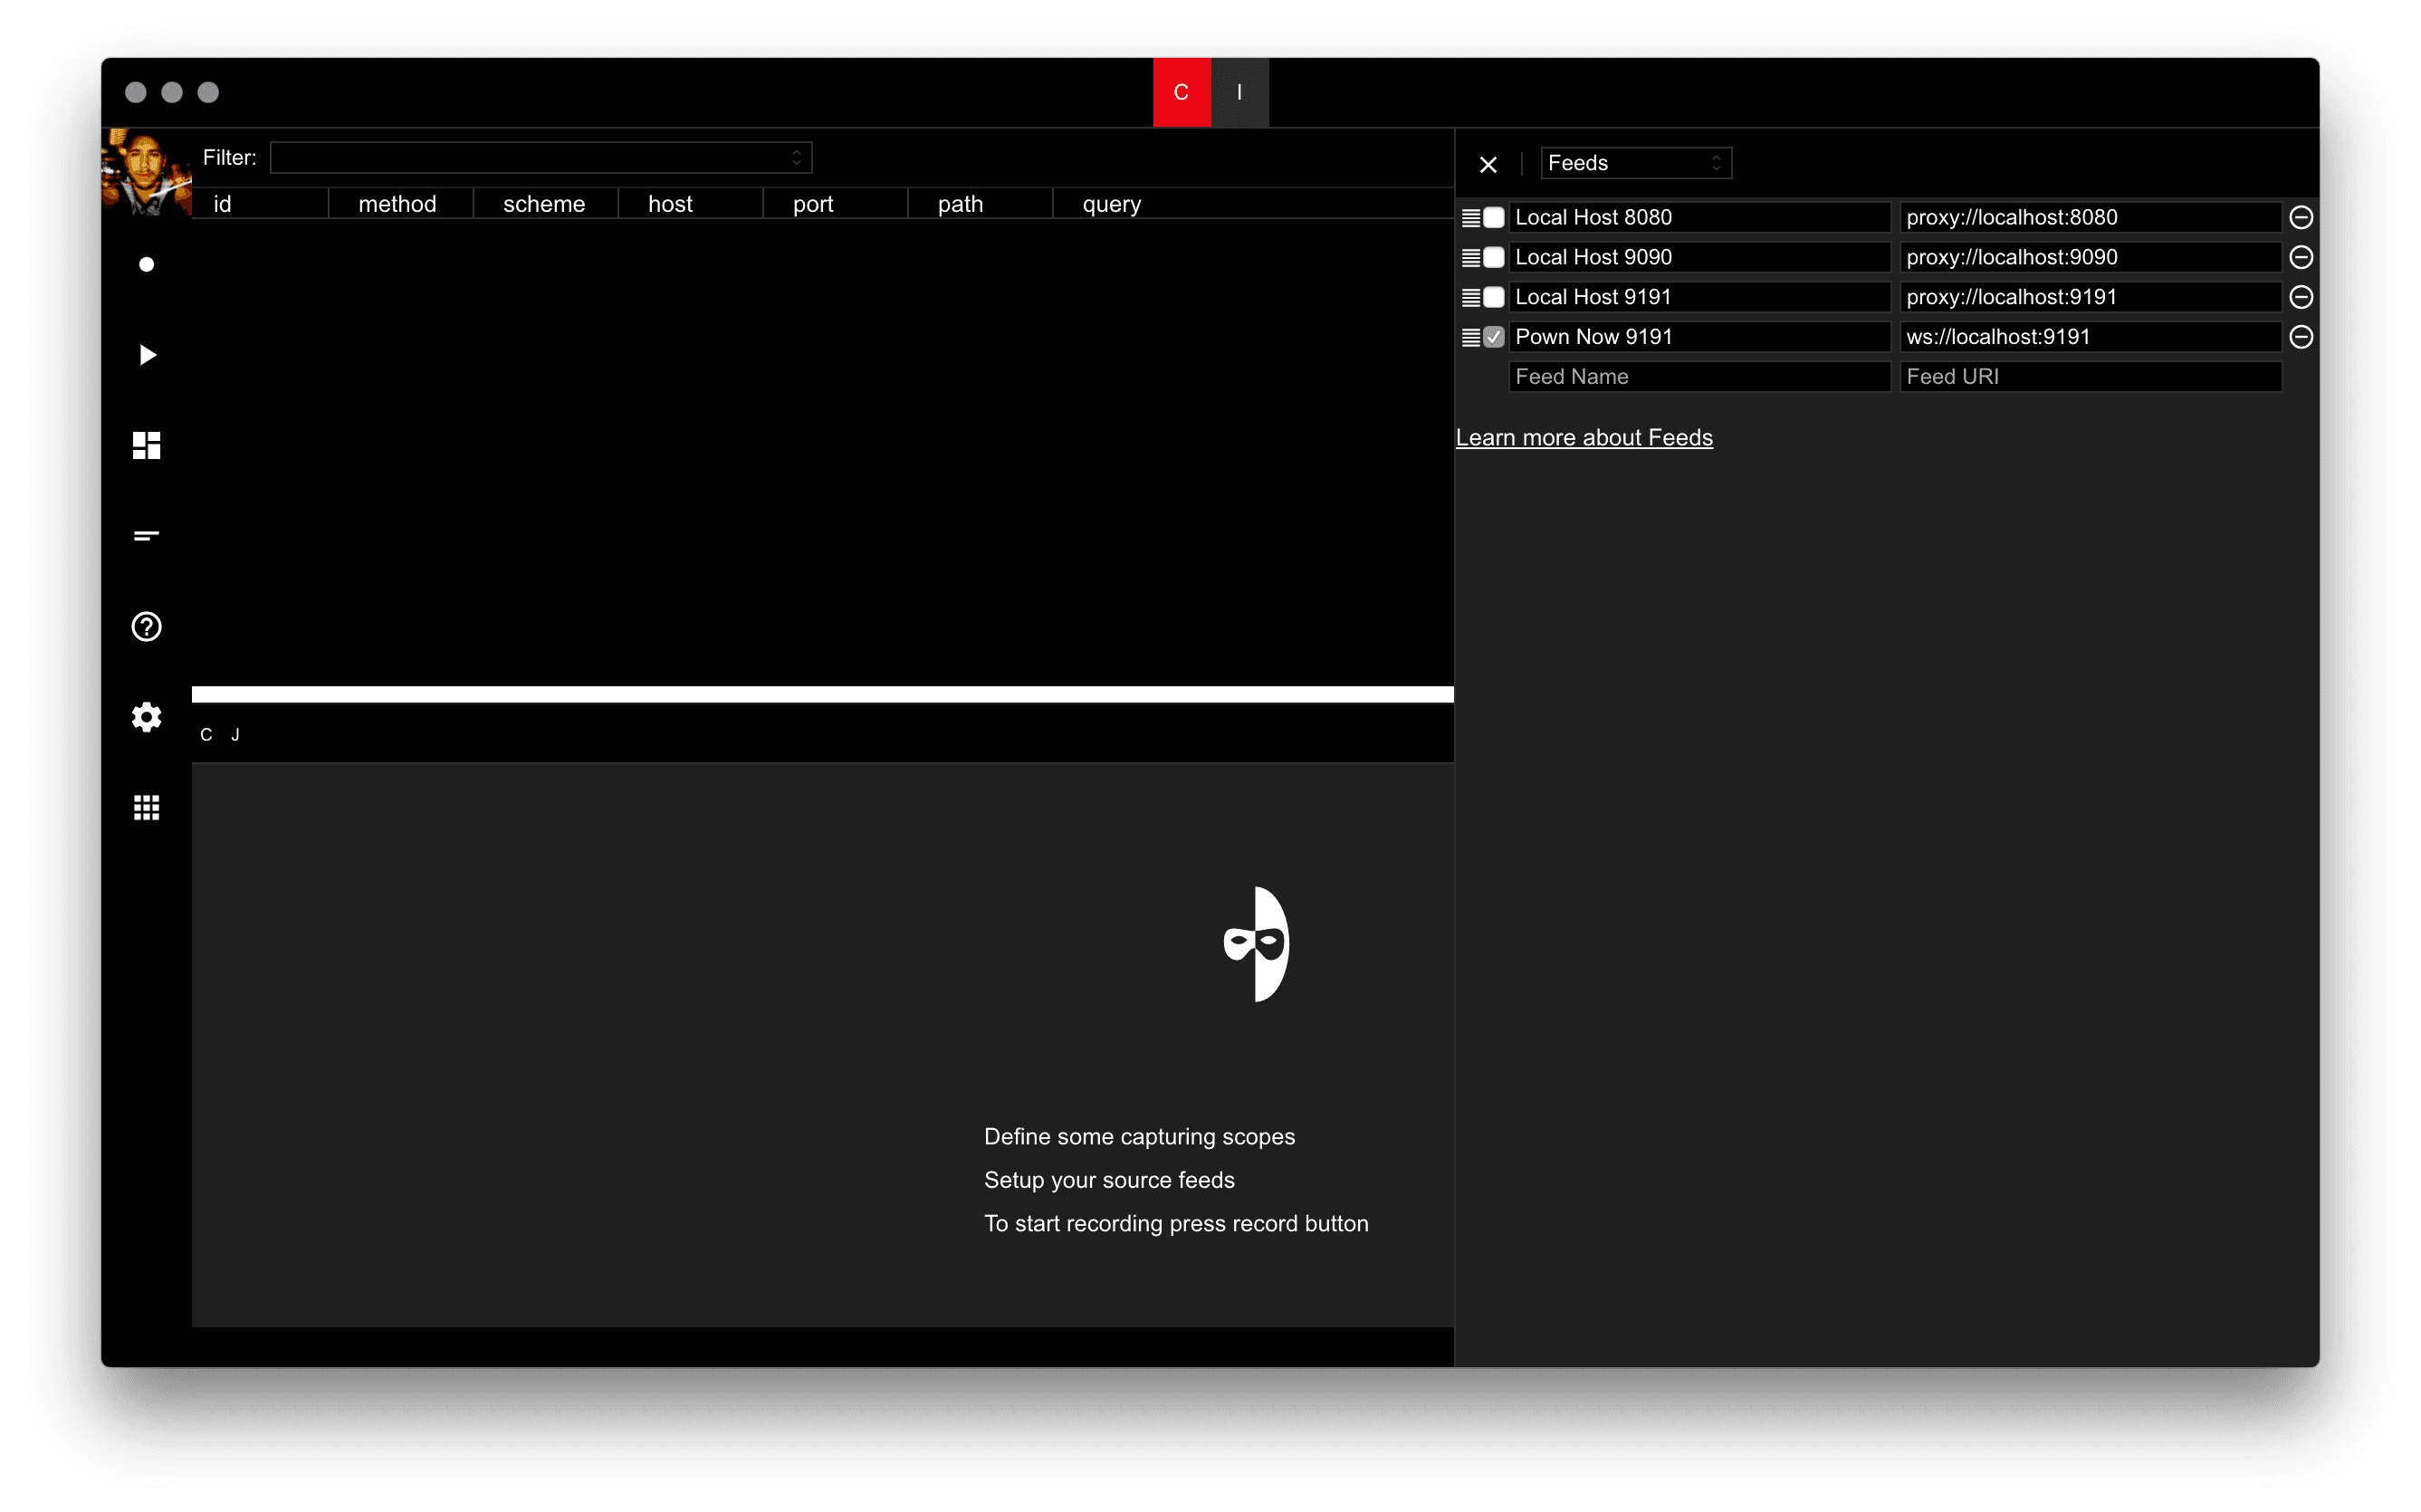
Task: Remove the Pown Now 9191 feed
Action: (x=2300, y=337)
